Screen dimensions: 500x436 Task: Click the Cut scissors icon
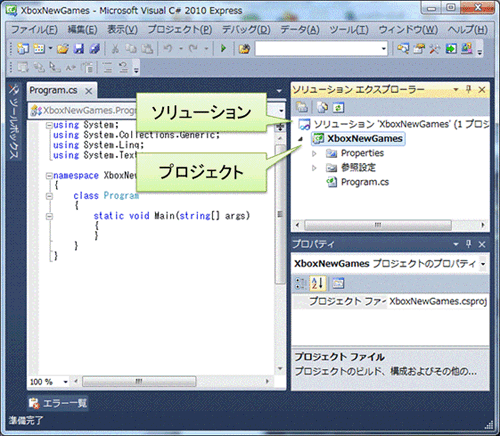(x=115, y=49)
